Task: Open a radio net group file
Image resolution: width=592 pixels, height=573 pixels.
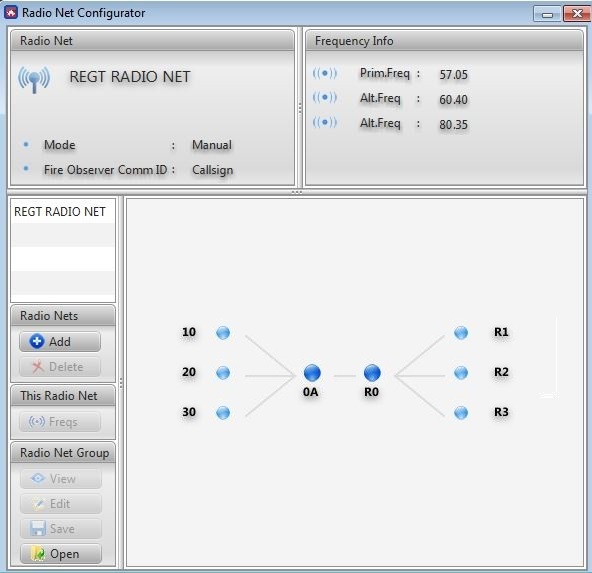Action: click(x=61, y=554)
